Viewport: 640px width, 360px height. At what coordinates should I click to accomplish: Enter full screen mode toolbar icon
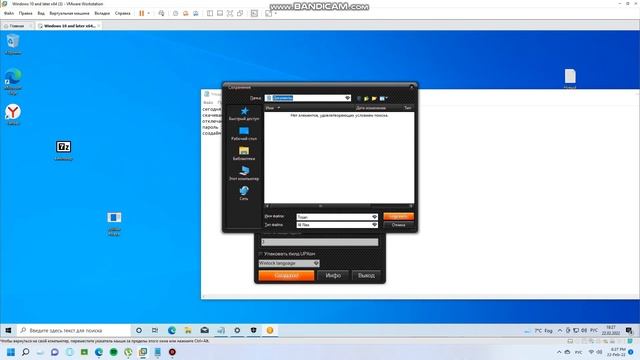(x=230, y=13)
